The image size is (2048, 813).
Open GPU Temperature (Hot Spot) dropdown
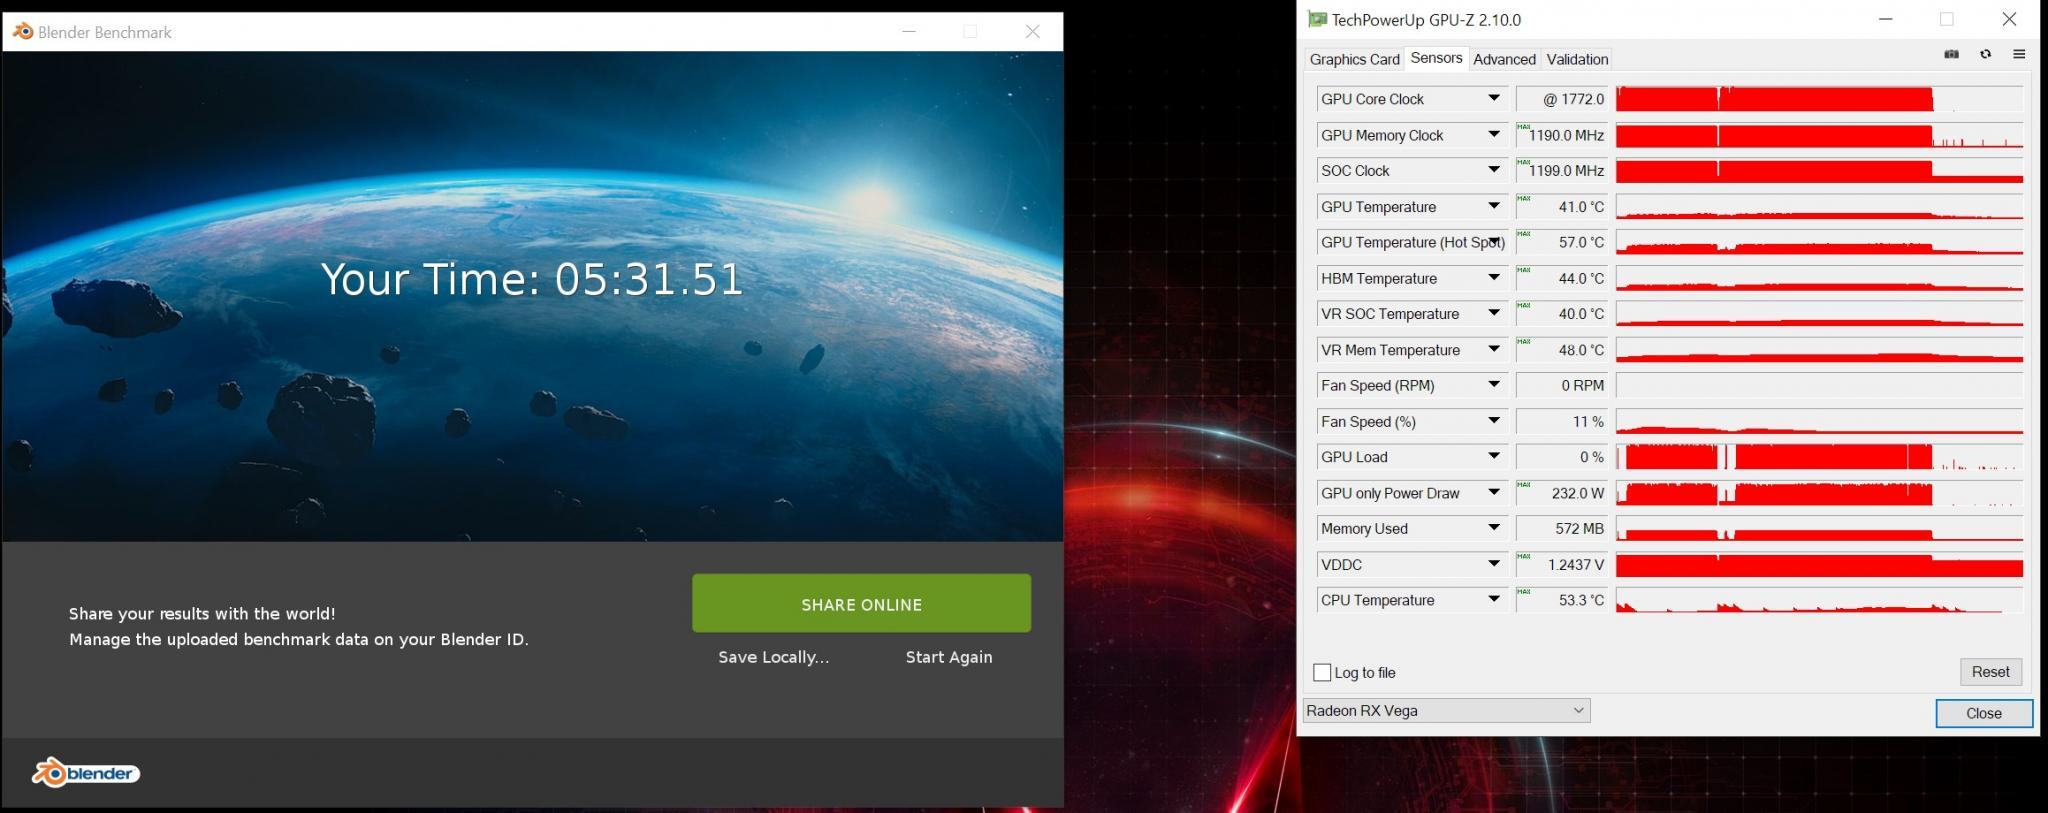coord(1493,241)
